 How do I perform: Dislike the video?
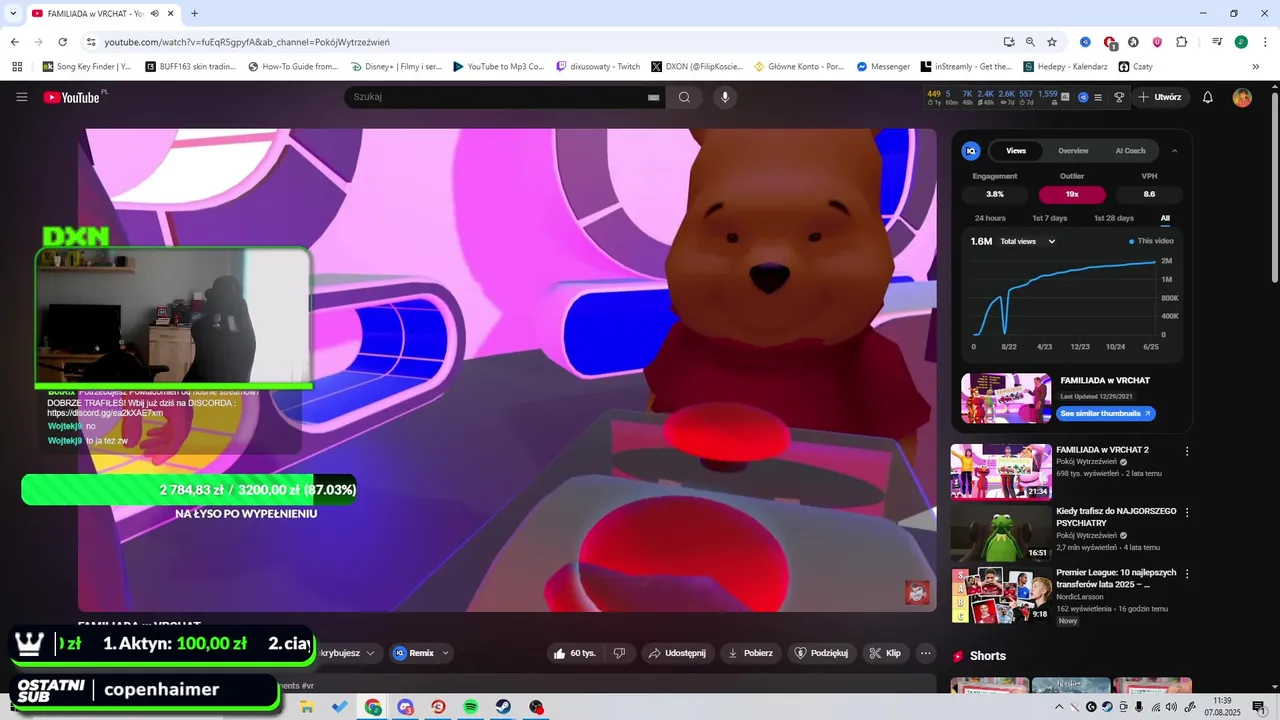(619, 653)
